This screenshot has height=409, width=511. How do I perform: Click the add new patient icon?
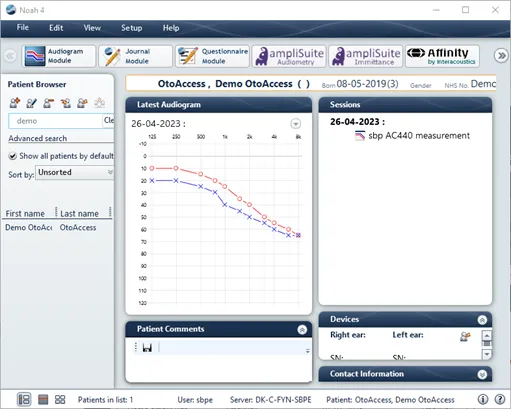pos(15,103)
